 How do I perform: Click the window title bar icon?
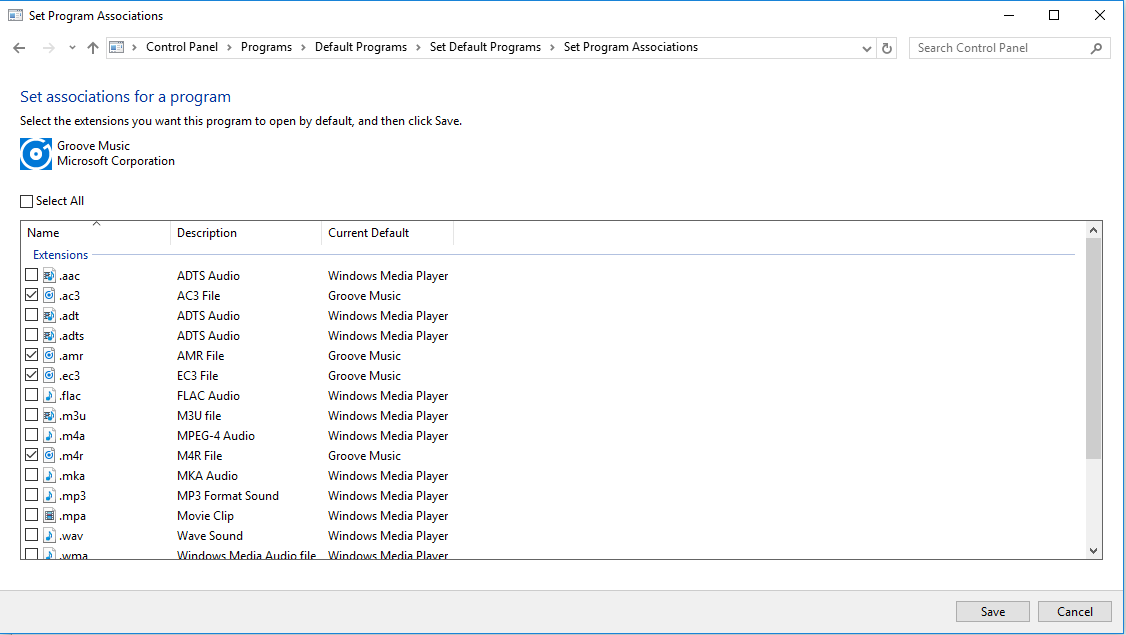(15, 15)
